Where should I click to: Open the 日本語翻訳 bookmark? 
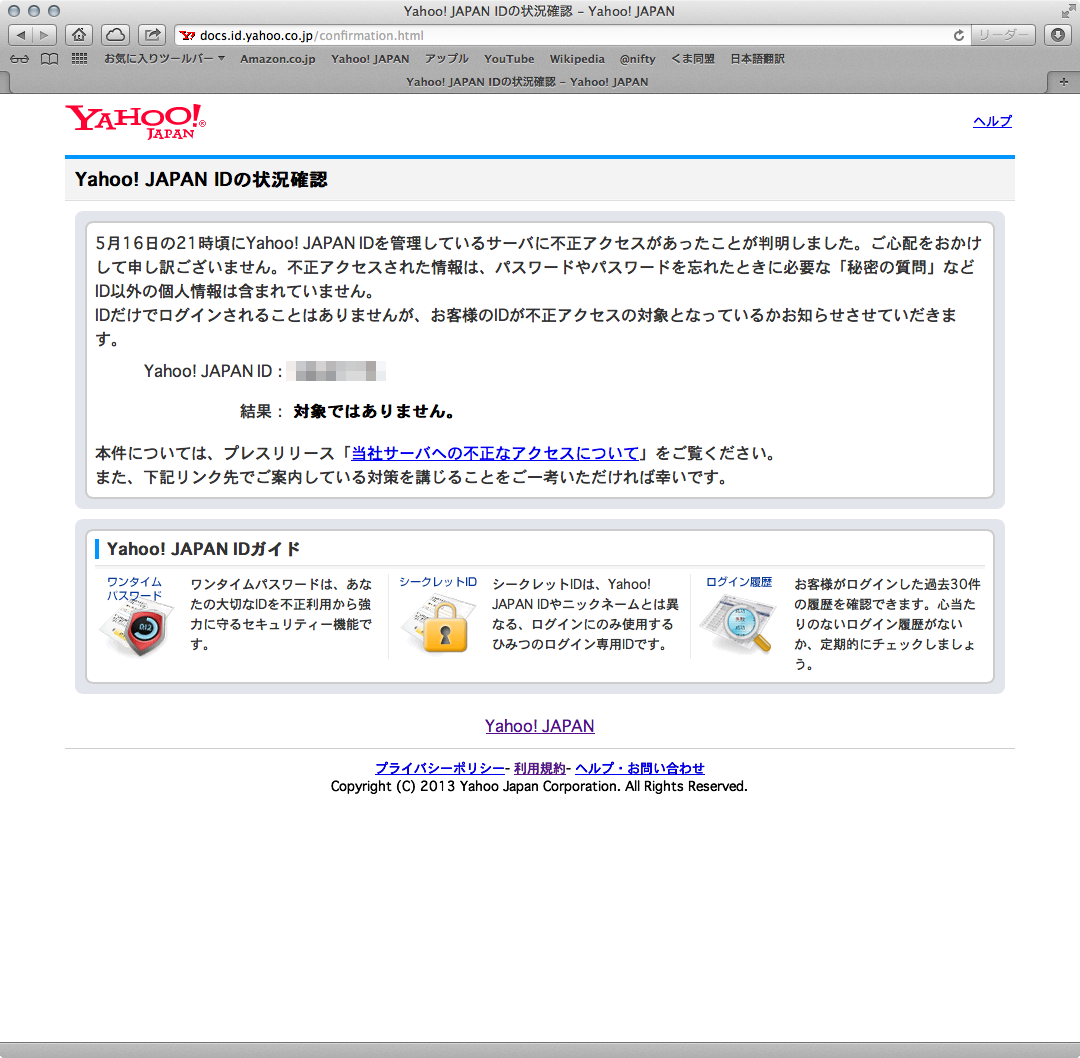[x=757, y=59]
